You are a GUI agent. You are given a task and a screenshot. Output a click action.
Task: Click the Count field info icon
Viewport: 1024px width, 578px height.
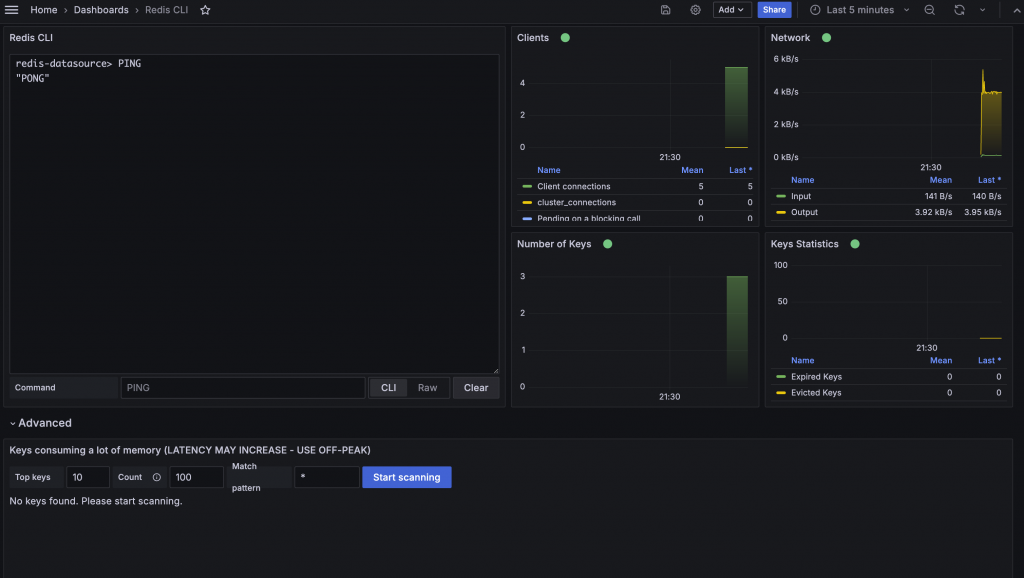157,477
